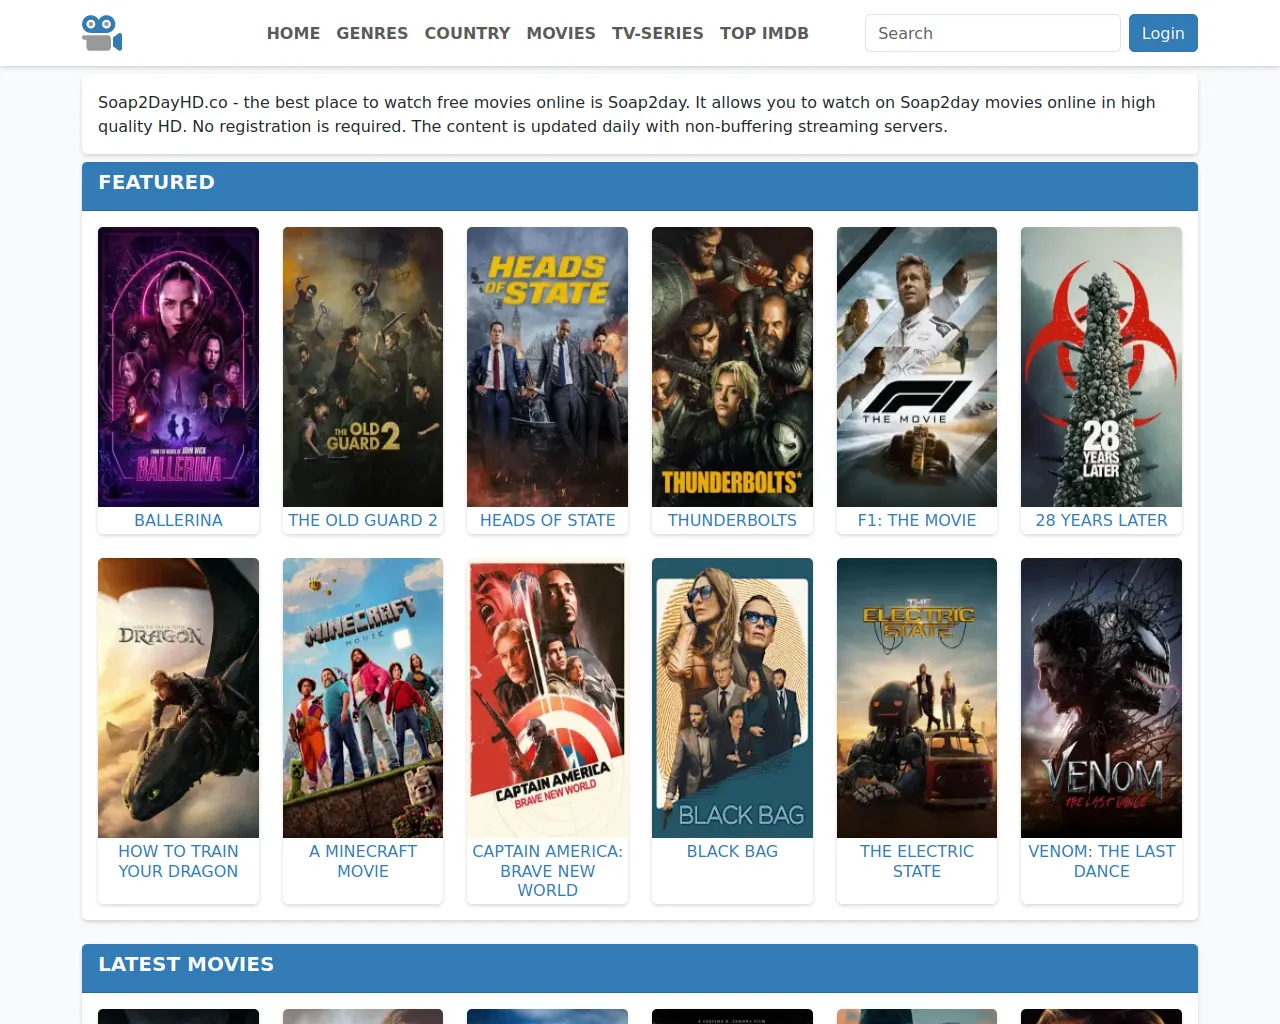
Task: Open Venom: The Last Dance poster
Action: (1101, 698)
